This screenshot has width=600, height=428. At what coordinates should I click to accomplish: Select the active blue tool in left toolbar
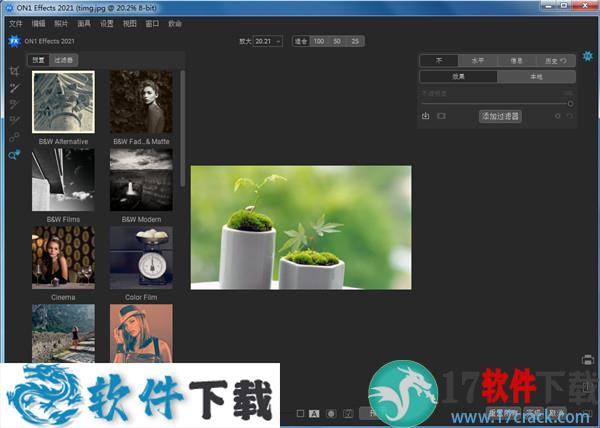[14, 155]
